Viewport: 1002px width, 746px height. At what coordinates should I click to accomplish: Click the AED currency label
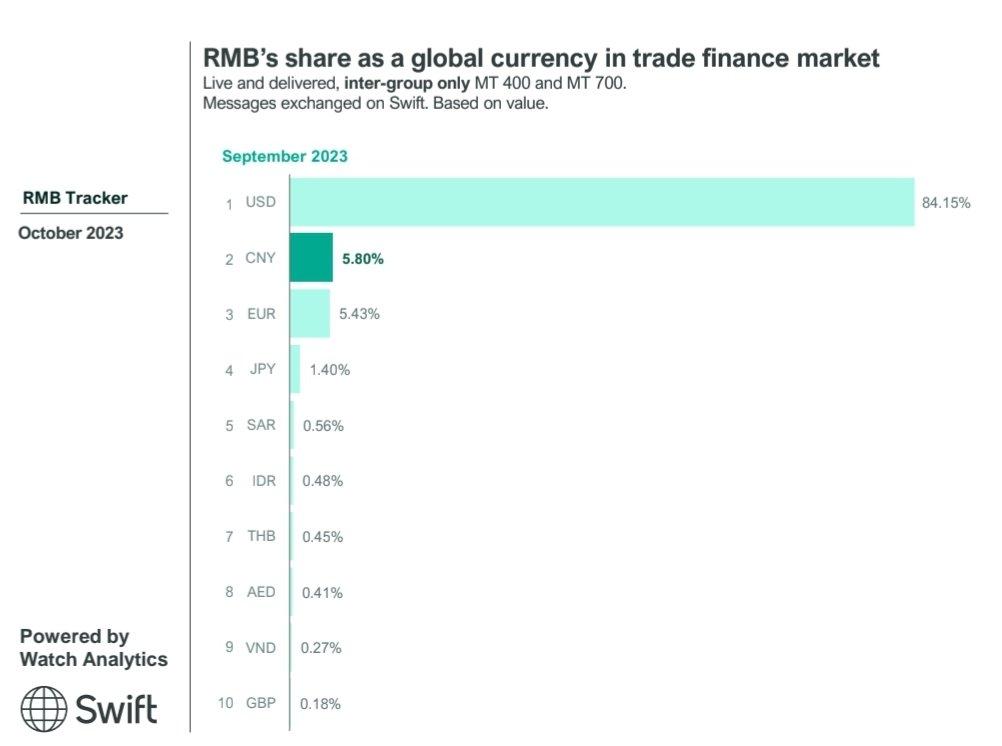pos(260,592)
